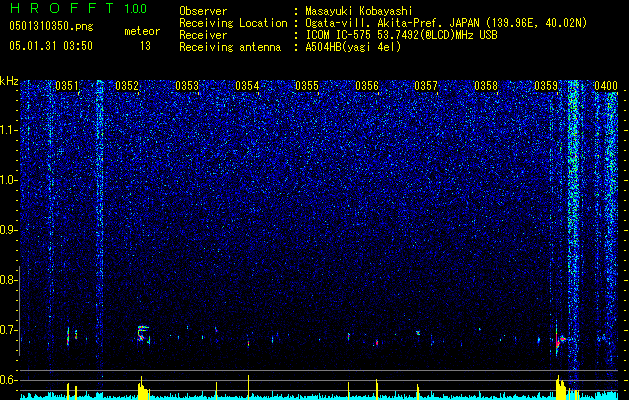The image size is (629, 400).
Task: Click the meteor echo just before 0351
Action: (x=68, y=336)
